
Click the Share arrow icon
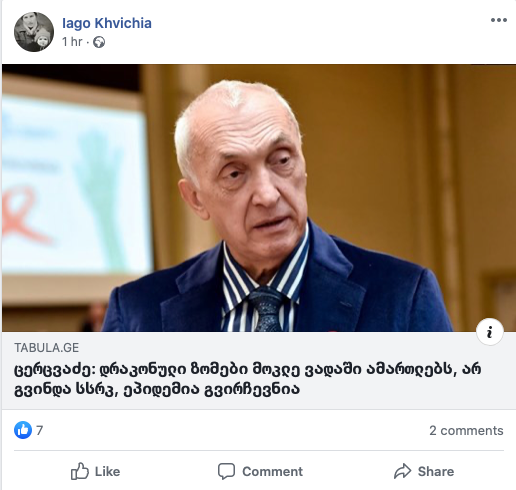(403, 471)
